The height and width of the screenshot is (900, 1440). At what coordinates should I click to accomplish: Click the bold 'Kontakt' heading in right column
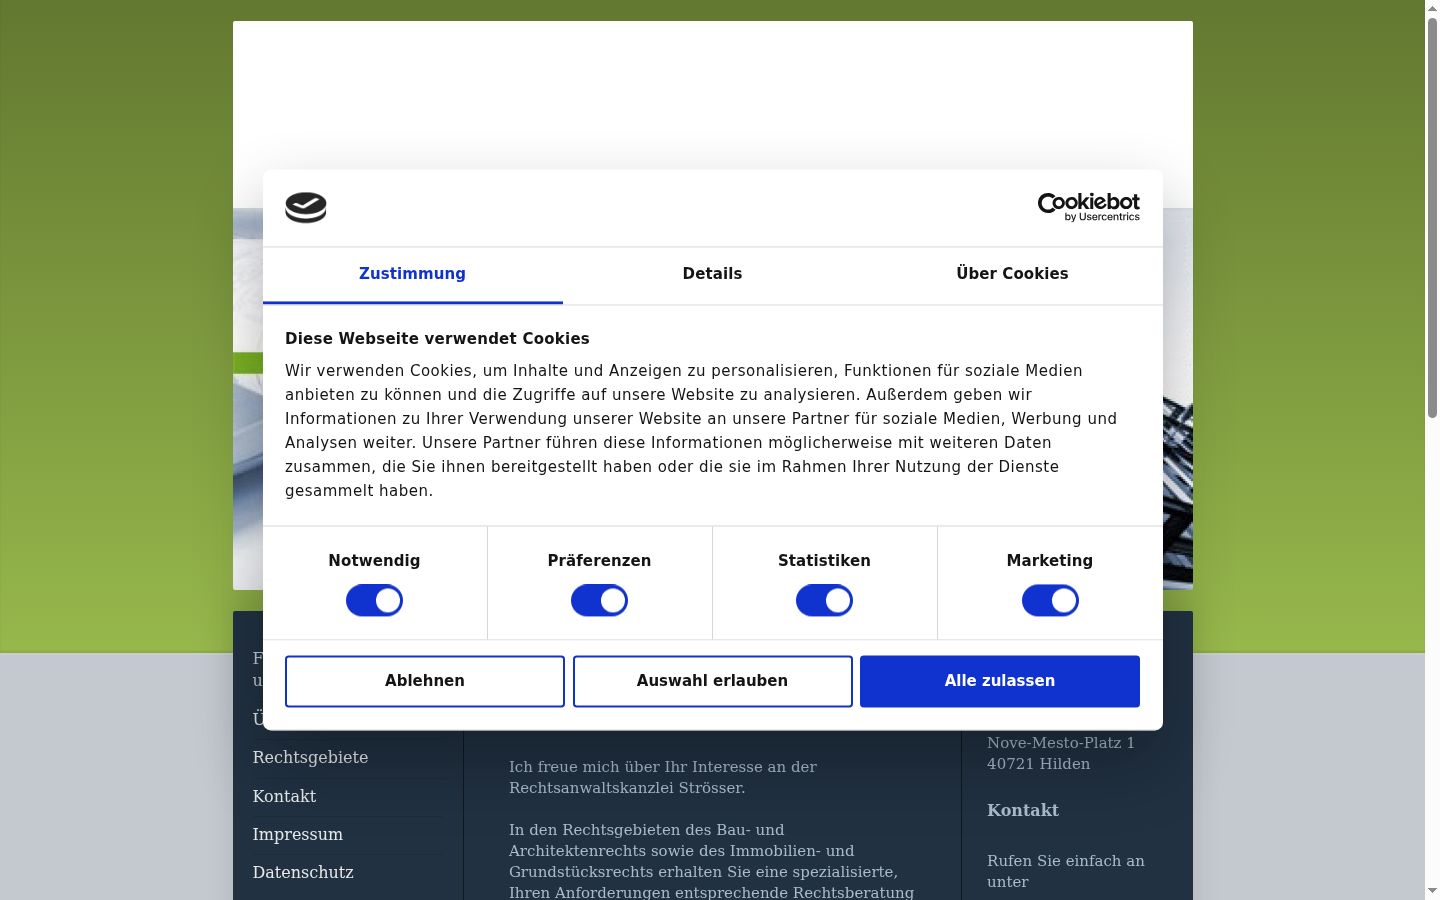pyautogui.click(x=1022, y=810)
